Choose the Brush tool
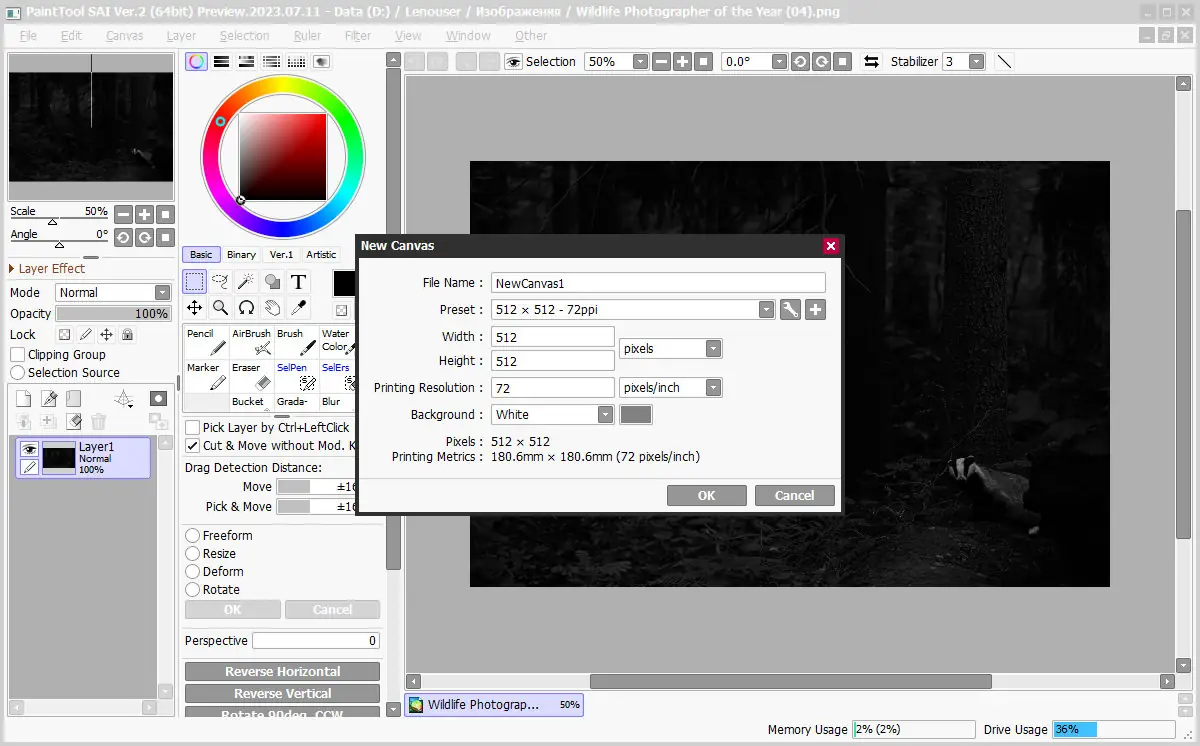The width and height of the screenshot is (1200, 746). click(x=296, y=342)
